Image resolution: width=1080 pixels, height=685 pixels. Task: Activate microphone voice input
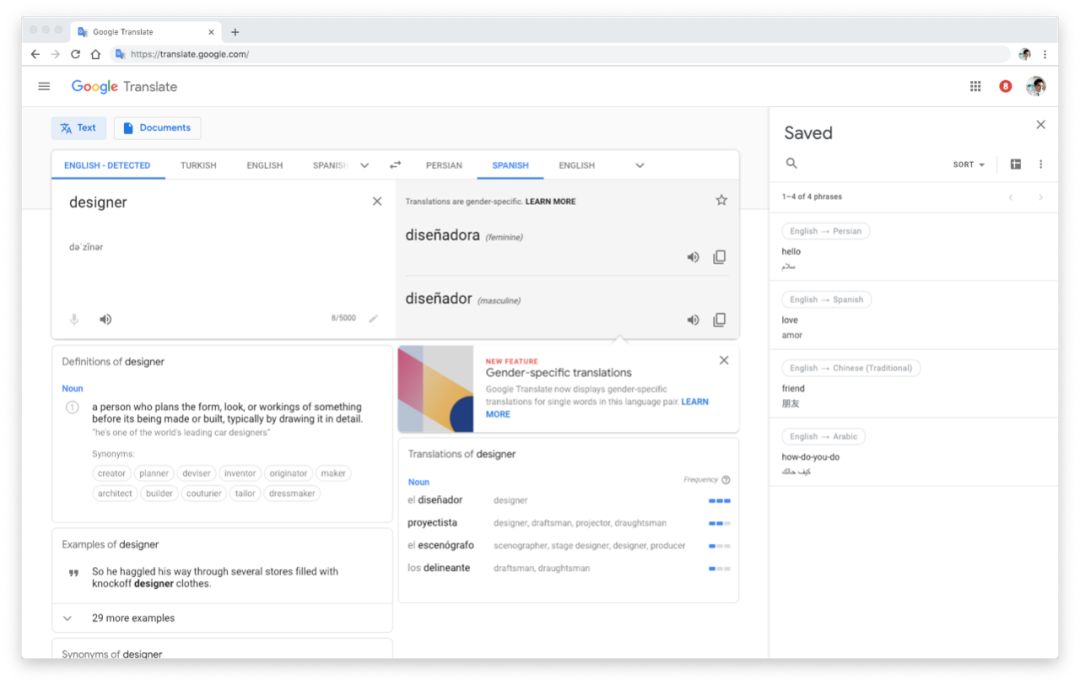coord(74,319)
